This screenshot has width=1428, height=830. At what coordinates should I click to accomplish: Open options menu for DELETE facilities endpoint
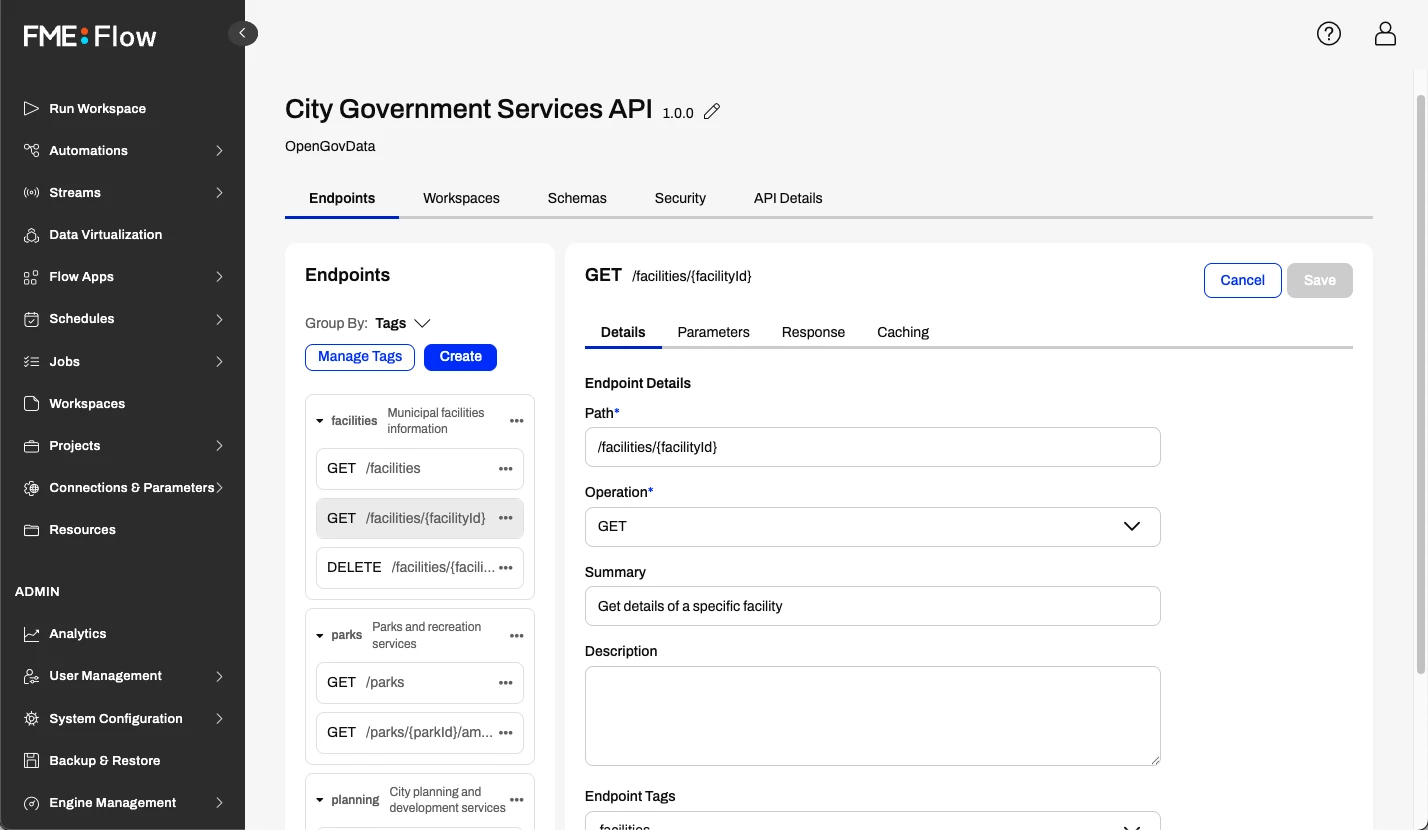click(505, 568)
